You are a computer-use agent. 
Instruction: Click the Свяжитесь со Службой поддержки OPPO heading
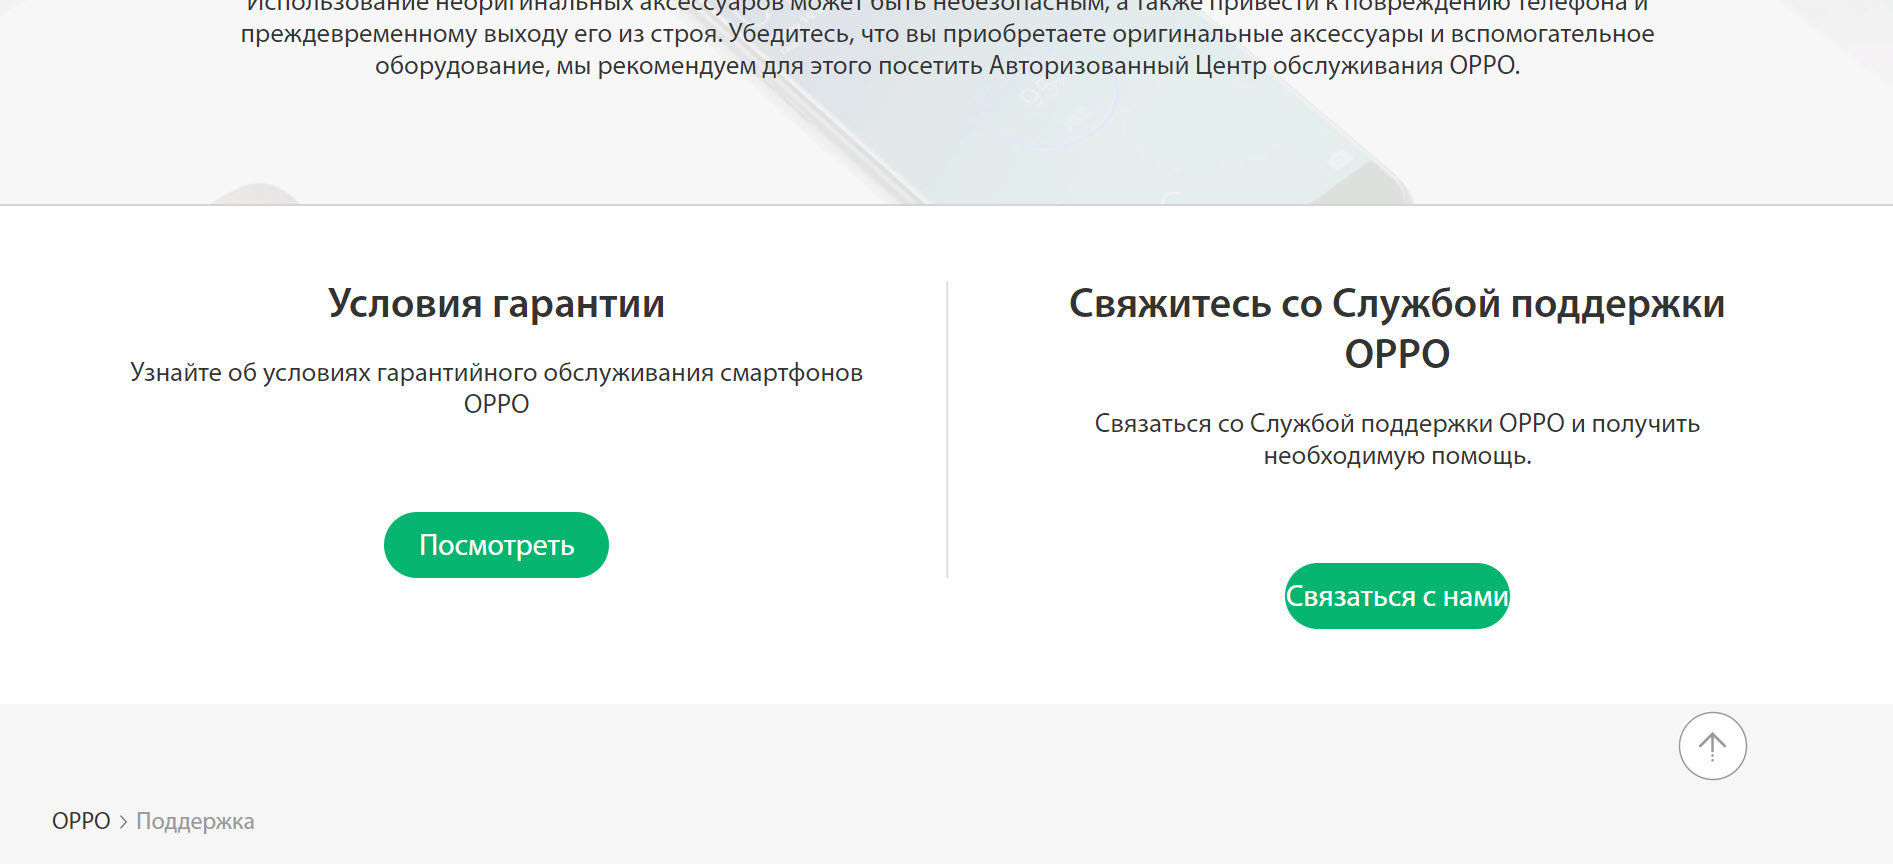[x=1397, y=328]
